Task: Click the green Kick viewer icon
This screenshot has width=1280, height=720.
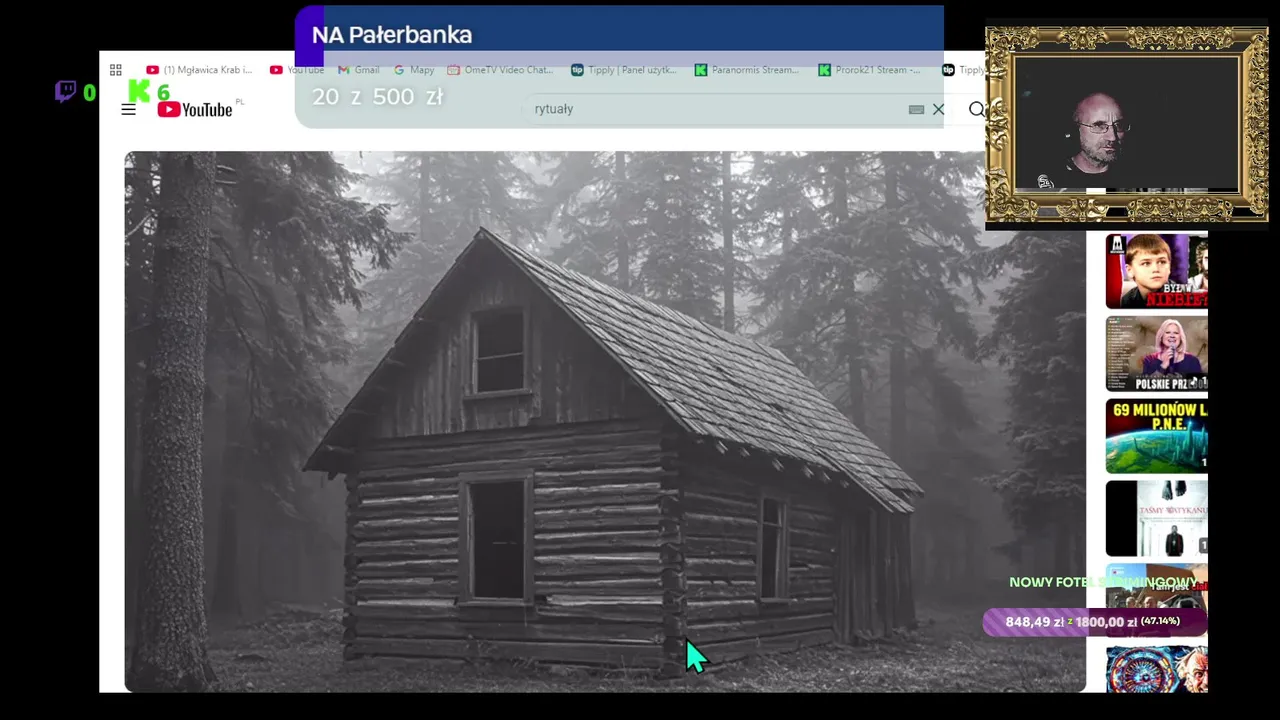Action: coord(140,92)
